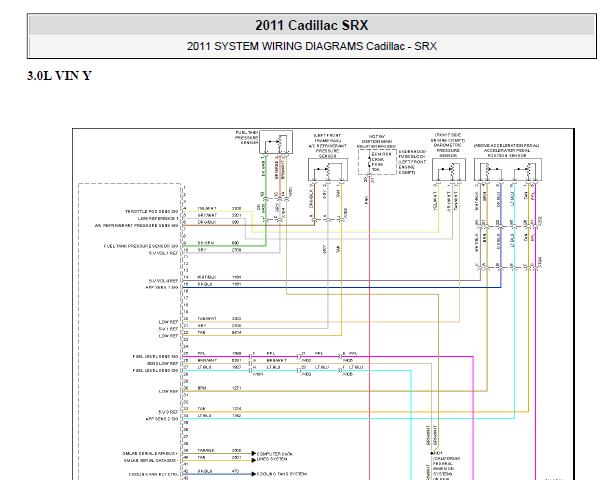Select the "2011 SYSTEM WIRING DIAGRAMS Cadillac - SRX" subtitle
This screenshot has height=480, width=608.
click(x=311, y=46)
